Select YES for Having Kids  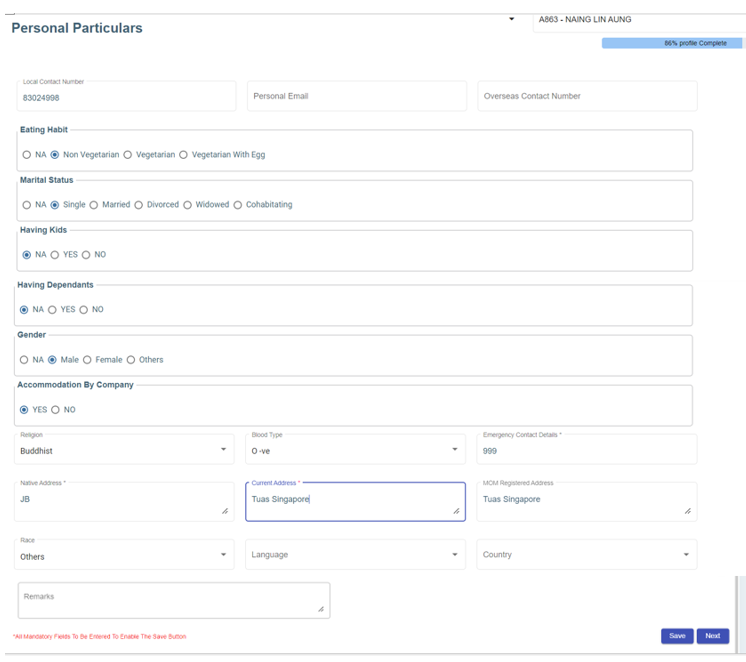point(55,255)
